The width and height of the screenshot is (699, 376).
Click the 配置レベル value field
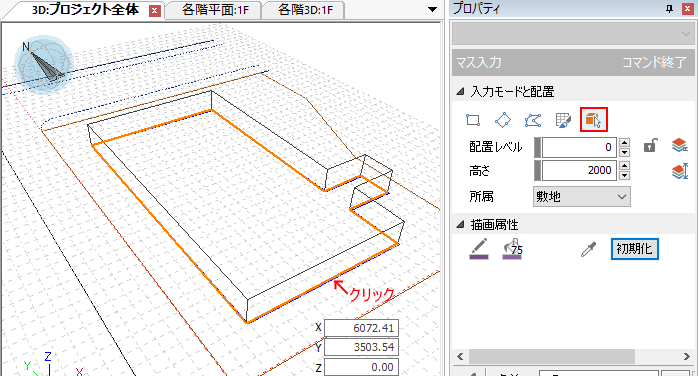pyautogui.click(x=579, y=147)
